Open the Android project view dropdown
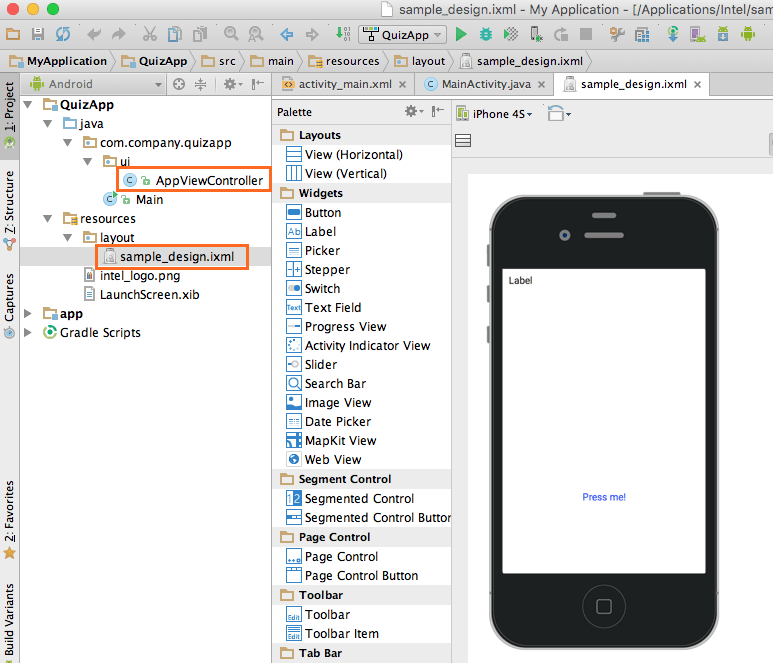Viewport: 773px width, 663px height. [96, 84]
